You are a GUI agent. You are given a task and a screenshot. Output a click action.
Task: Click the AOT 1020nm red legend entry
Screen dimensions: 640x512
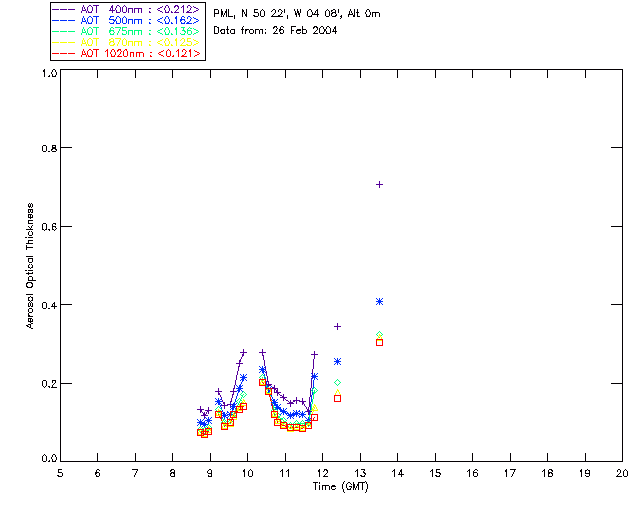click(126, 53)
